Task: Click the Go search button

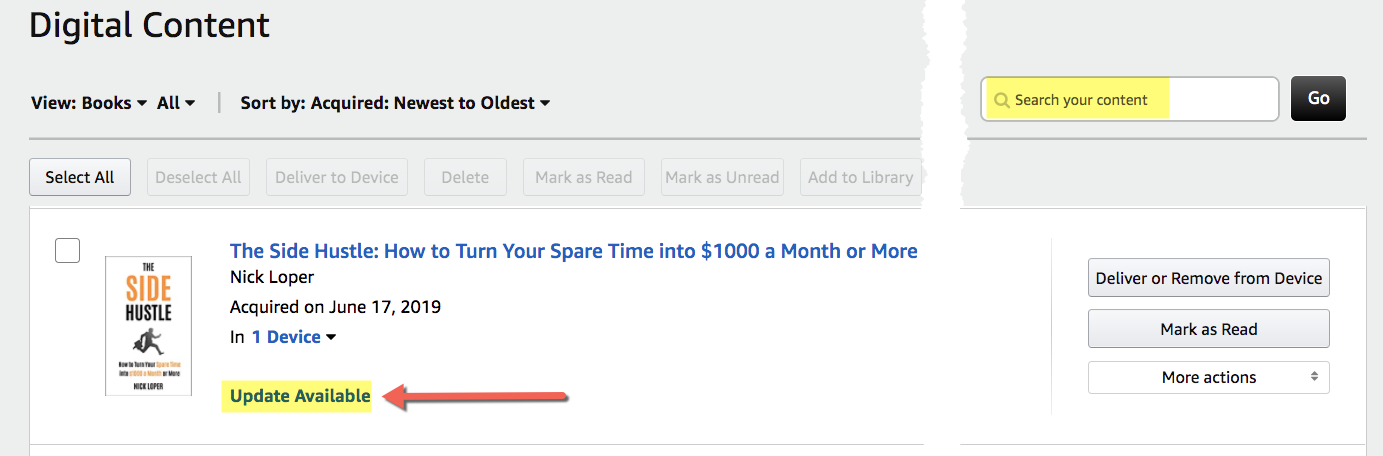Action: (1318, 98)
